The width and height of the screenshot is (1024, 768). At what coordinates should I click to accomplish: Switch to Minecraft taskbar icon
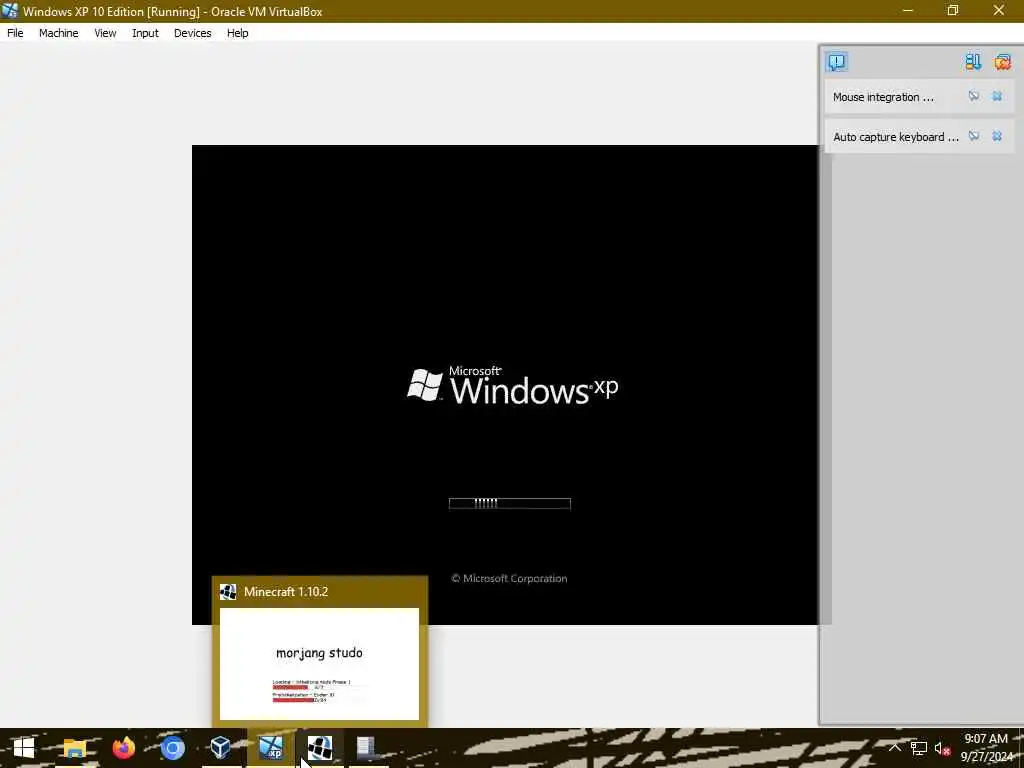(x=319, y=748)
